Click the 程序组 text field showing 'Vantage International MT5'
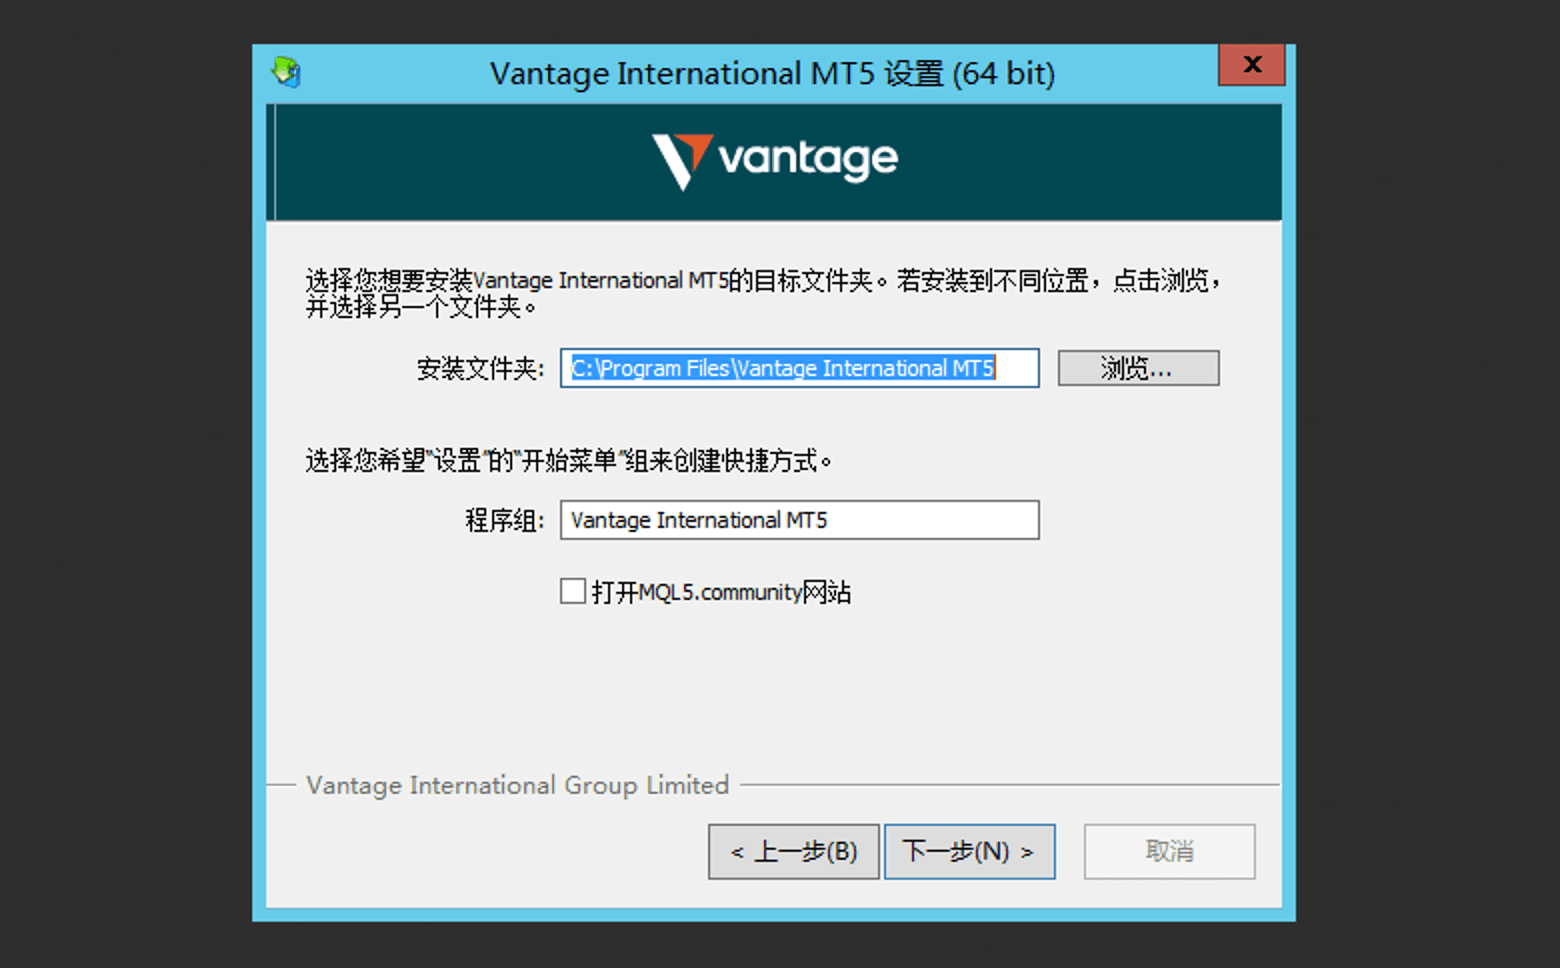 pos(799,519)
